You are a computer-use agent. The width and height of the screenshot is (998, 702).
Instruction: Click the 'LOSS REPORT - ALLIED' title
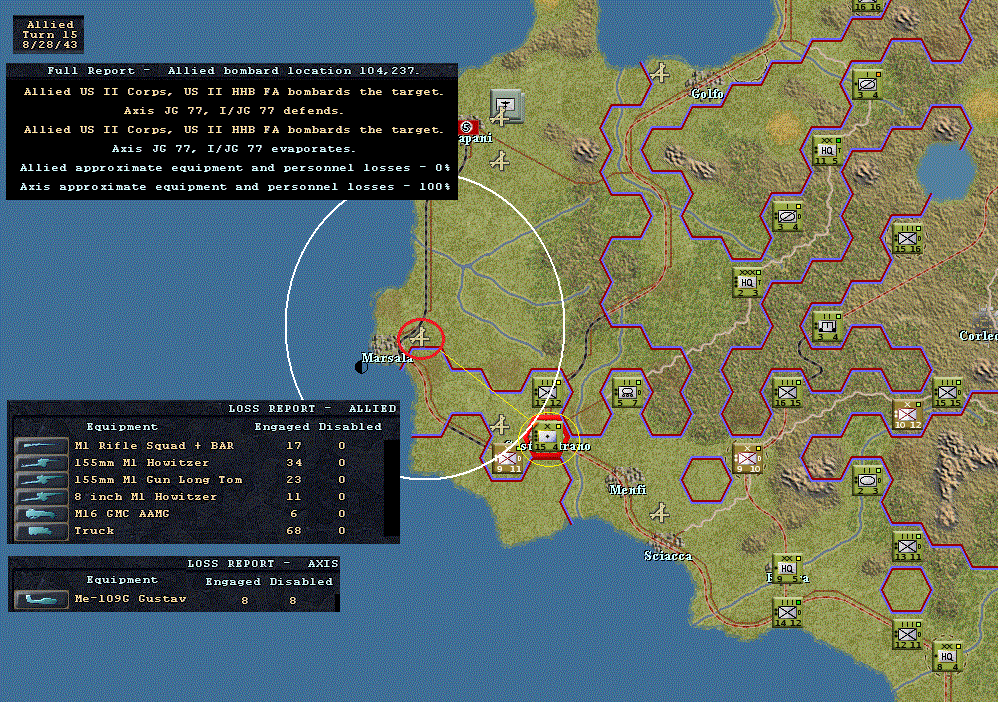pos(312,409)
